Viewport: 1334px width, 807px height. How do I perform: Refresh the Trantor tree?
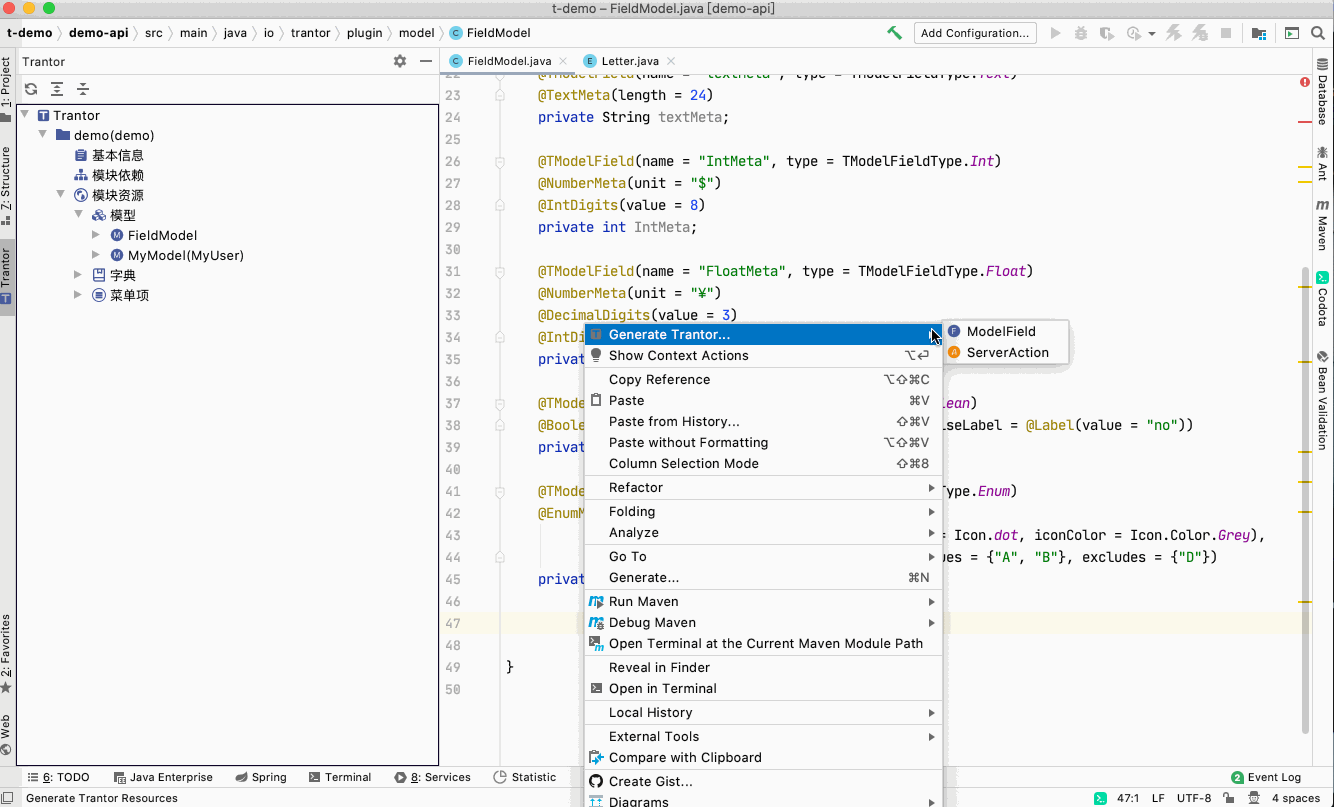point(31,89)
